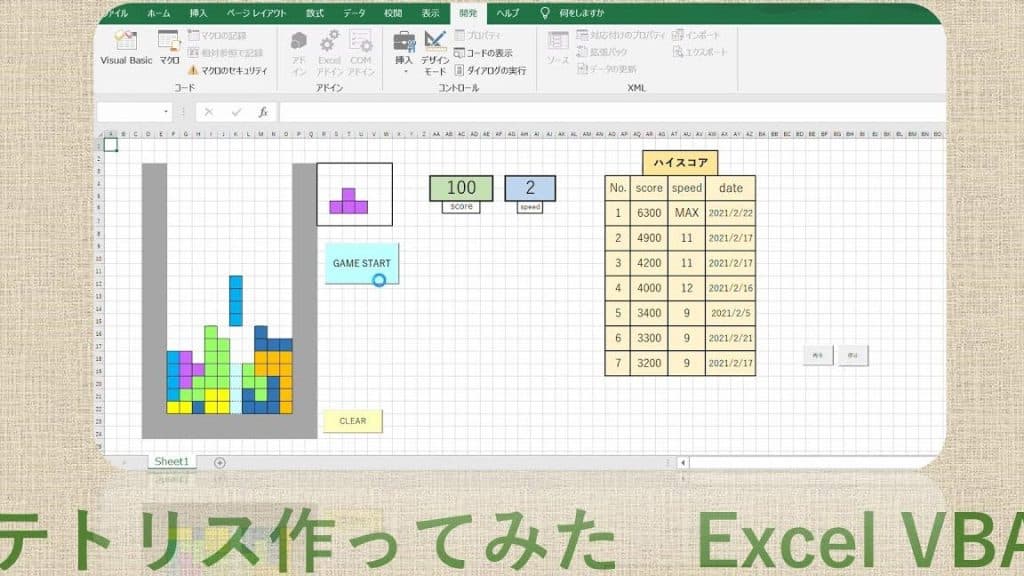Screen dimensions: 1024x576
Task: Open Excel アドイン manager
Action: tap(330, 54)
